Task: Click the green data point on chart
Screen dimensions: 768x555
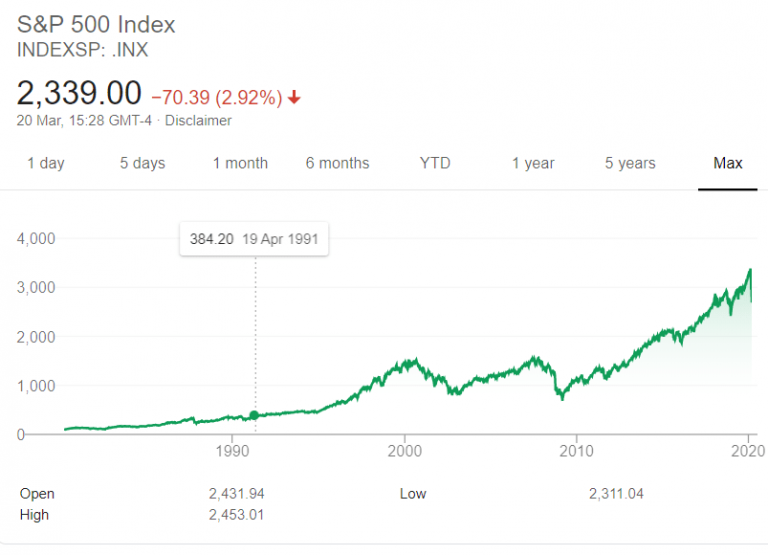Action: (255, 415)
